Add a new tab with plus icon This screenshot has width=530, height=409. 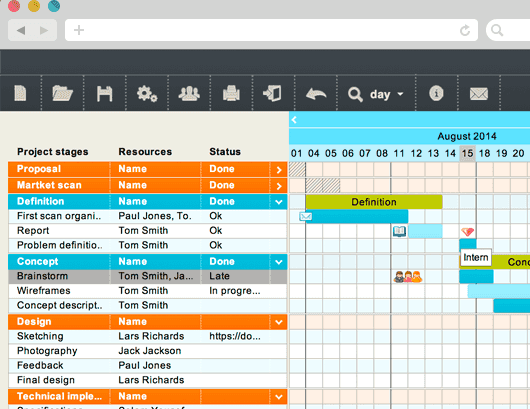[79, 30]
